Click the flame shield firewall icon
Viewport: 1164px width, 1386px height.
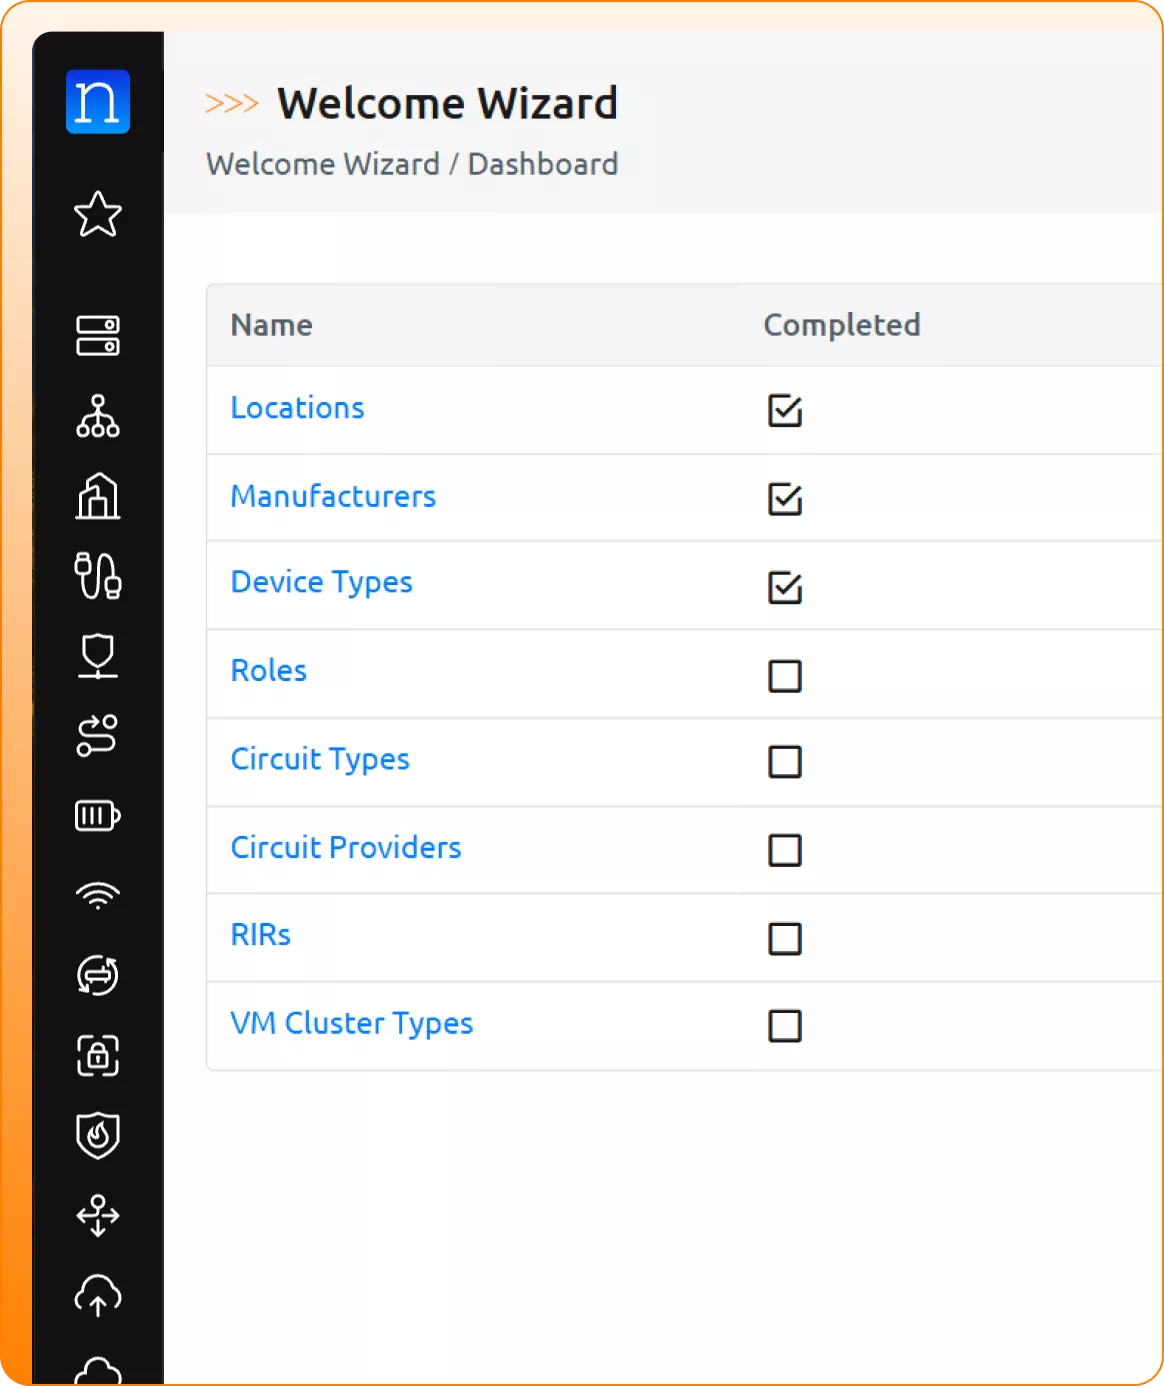(98, 1136)
